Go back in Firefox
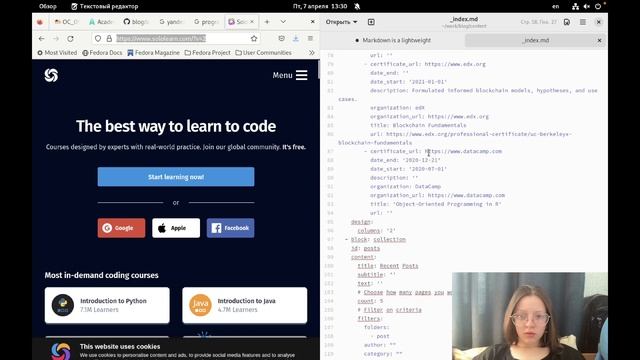This screenshot has width=640, height=360. pyautogui.click(x=42, y=38)
